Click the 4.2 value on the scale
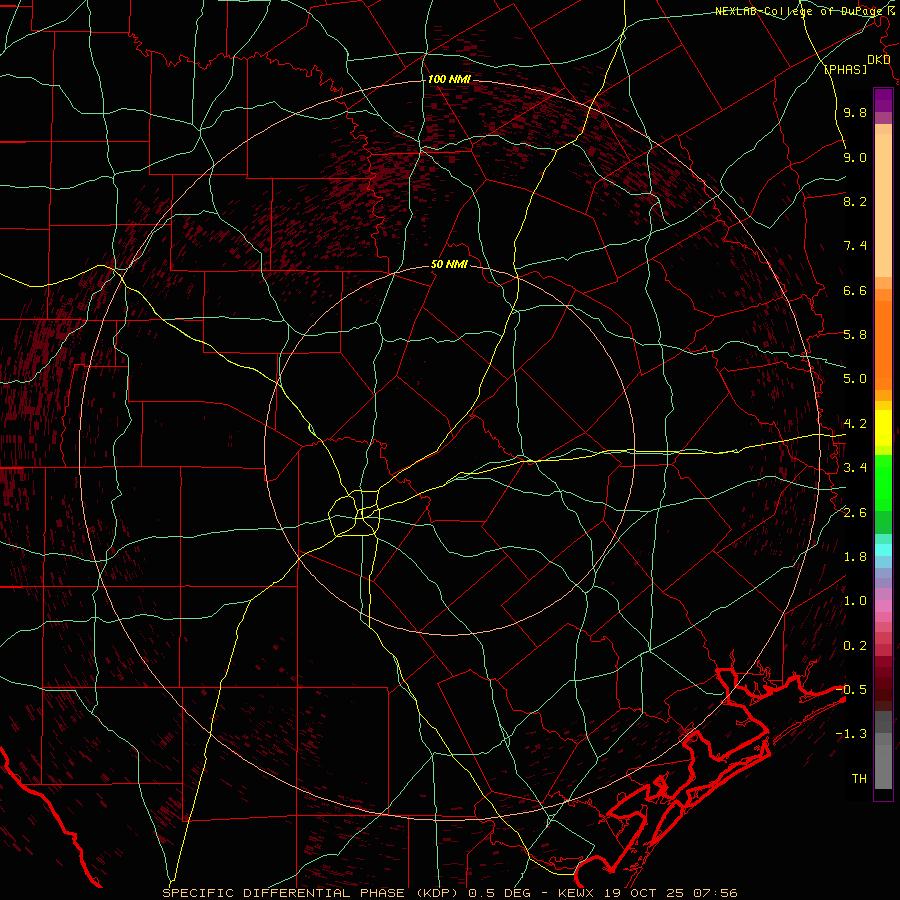This screenshot has height=900, width=900. click(x=855, y=424)
